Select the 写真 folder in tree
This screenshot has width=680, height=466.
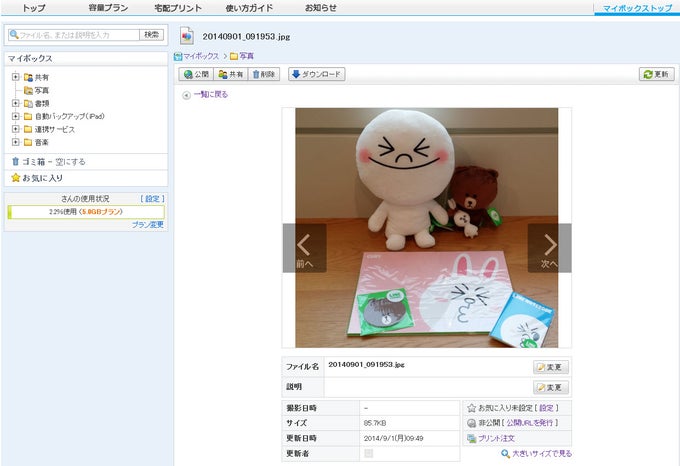pyautogui.click(x=36, y=90)
